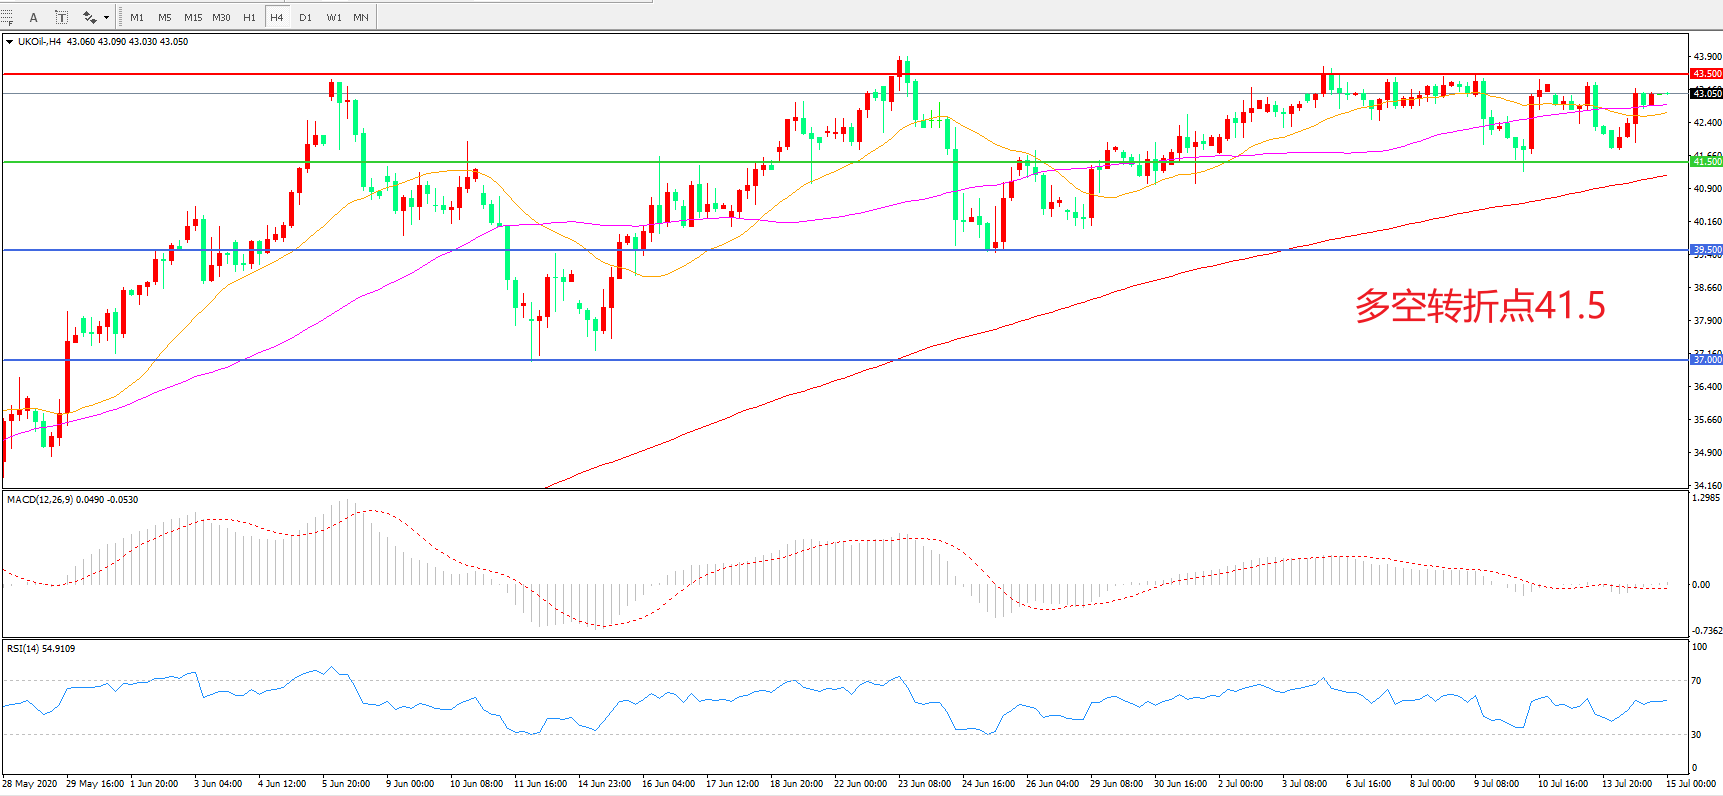Click the Arrows objects tool icon

pos(89,17)
